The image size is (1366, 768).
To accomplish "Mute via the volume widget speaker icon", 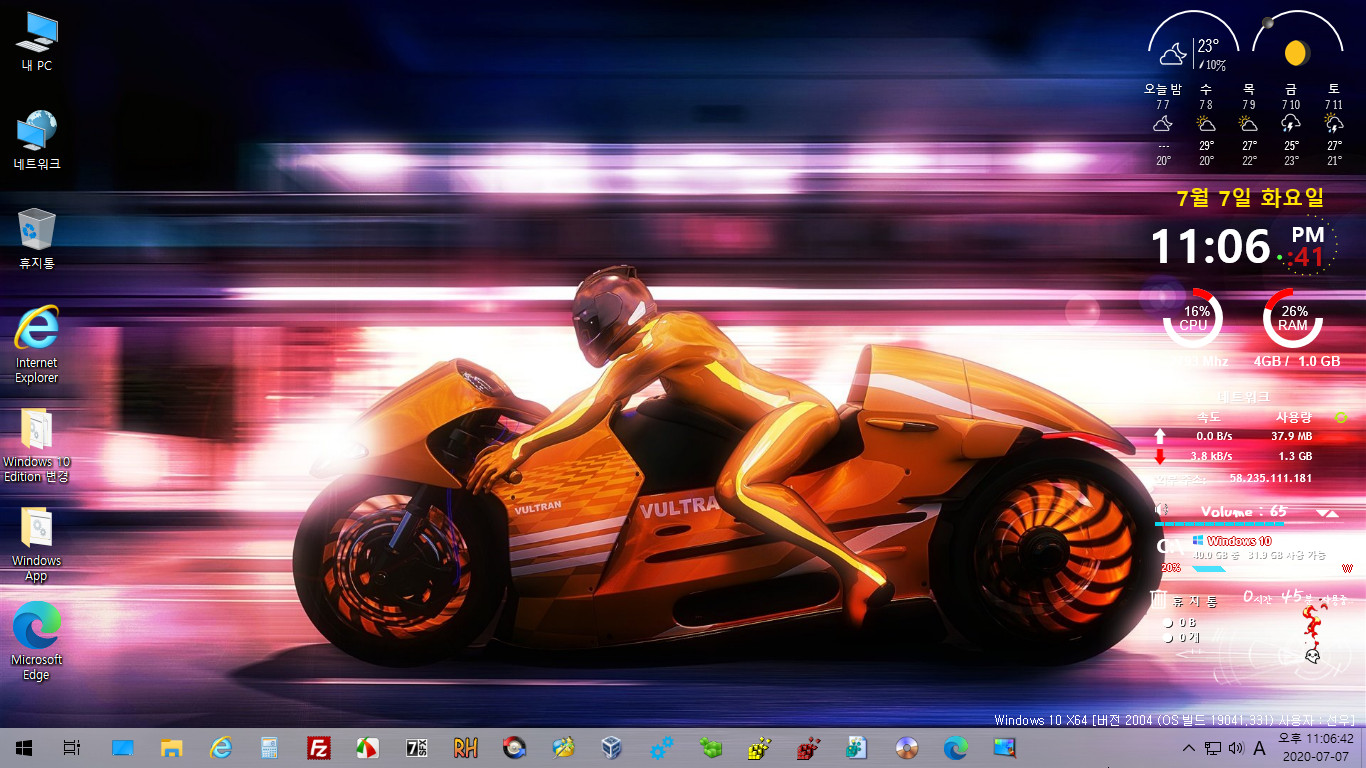I will click(1162, 511).
